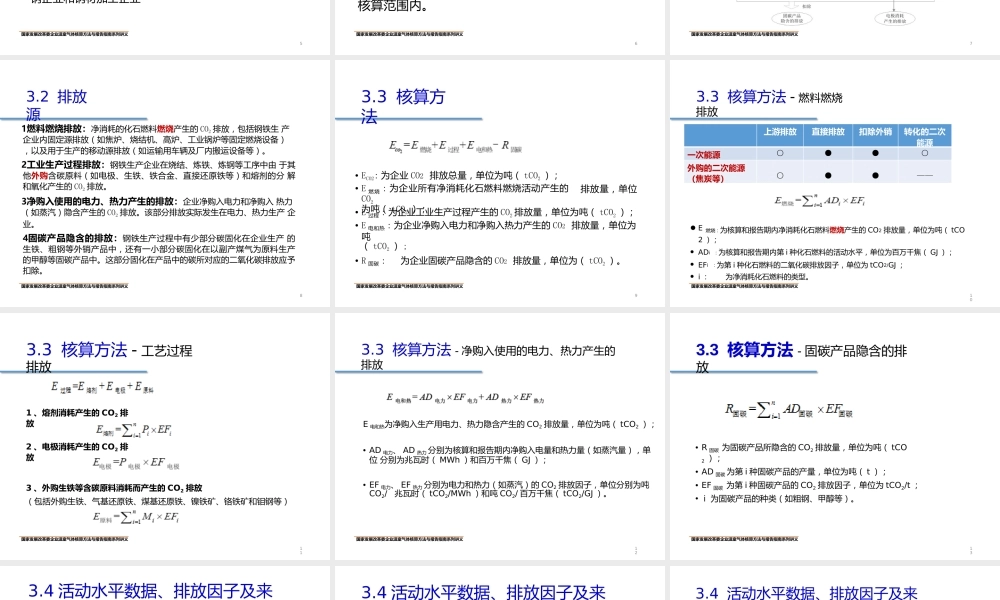
Task: Click the bullet 'i 为固碳产品的种类(如粗钢、甲醇等)'
Action: (x=774, y=499)
